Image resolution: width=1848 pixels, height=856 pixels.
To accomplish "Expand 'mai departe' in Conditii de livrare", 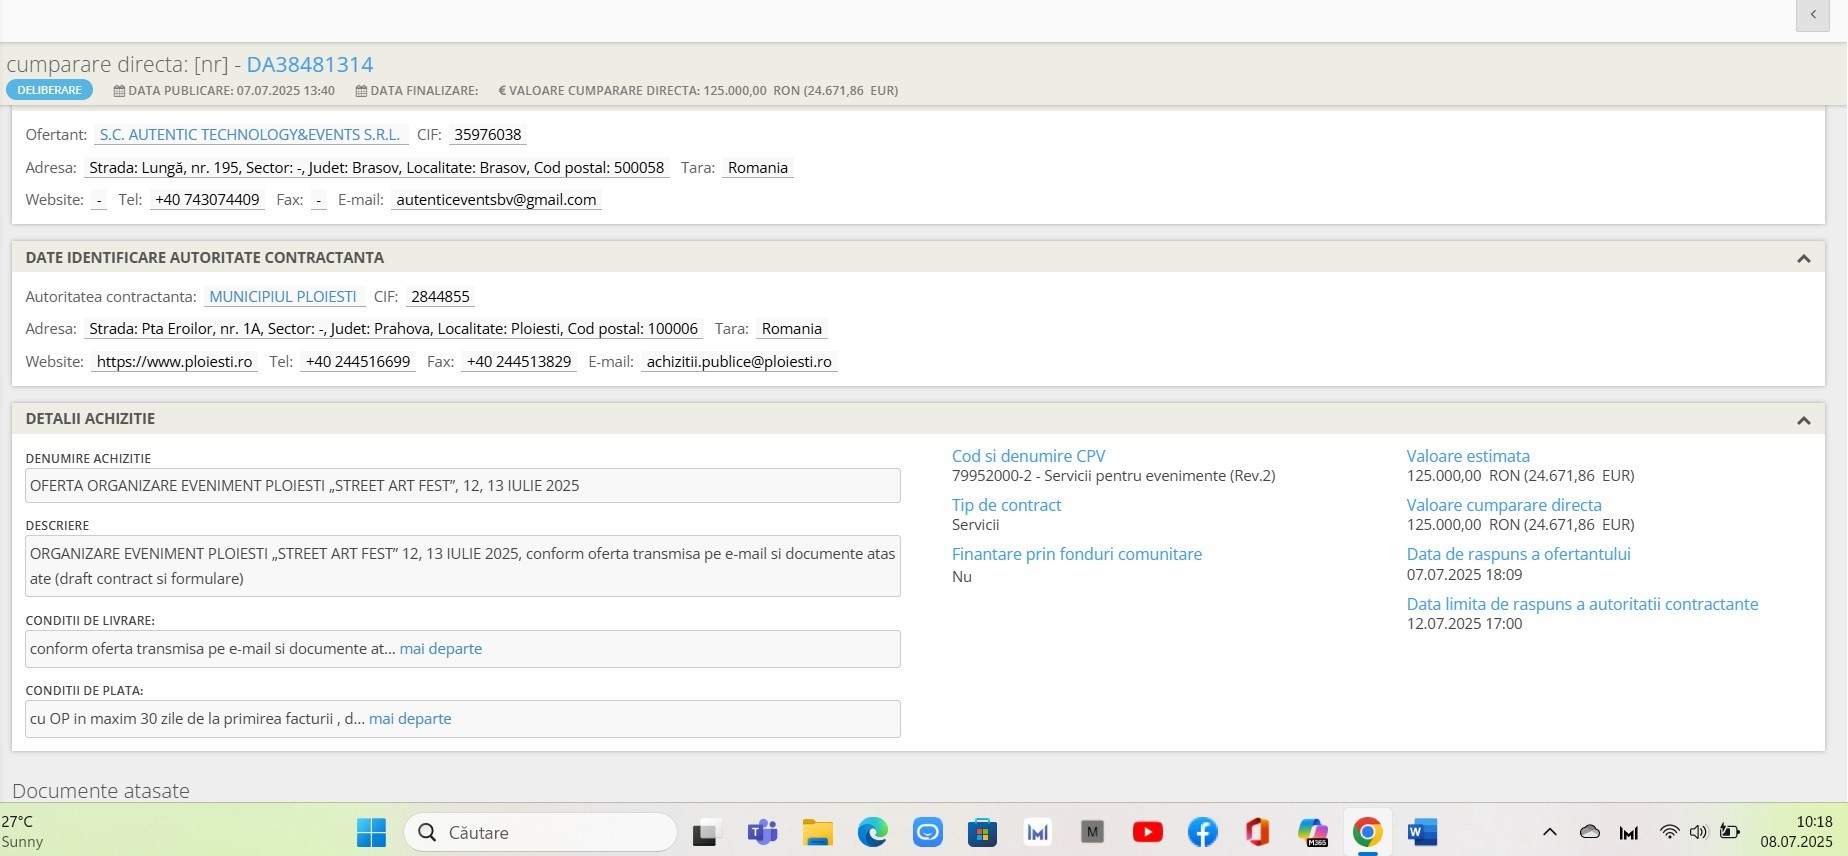I will coord(440,649).
